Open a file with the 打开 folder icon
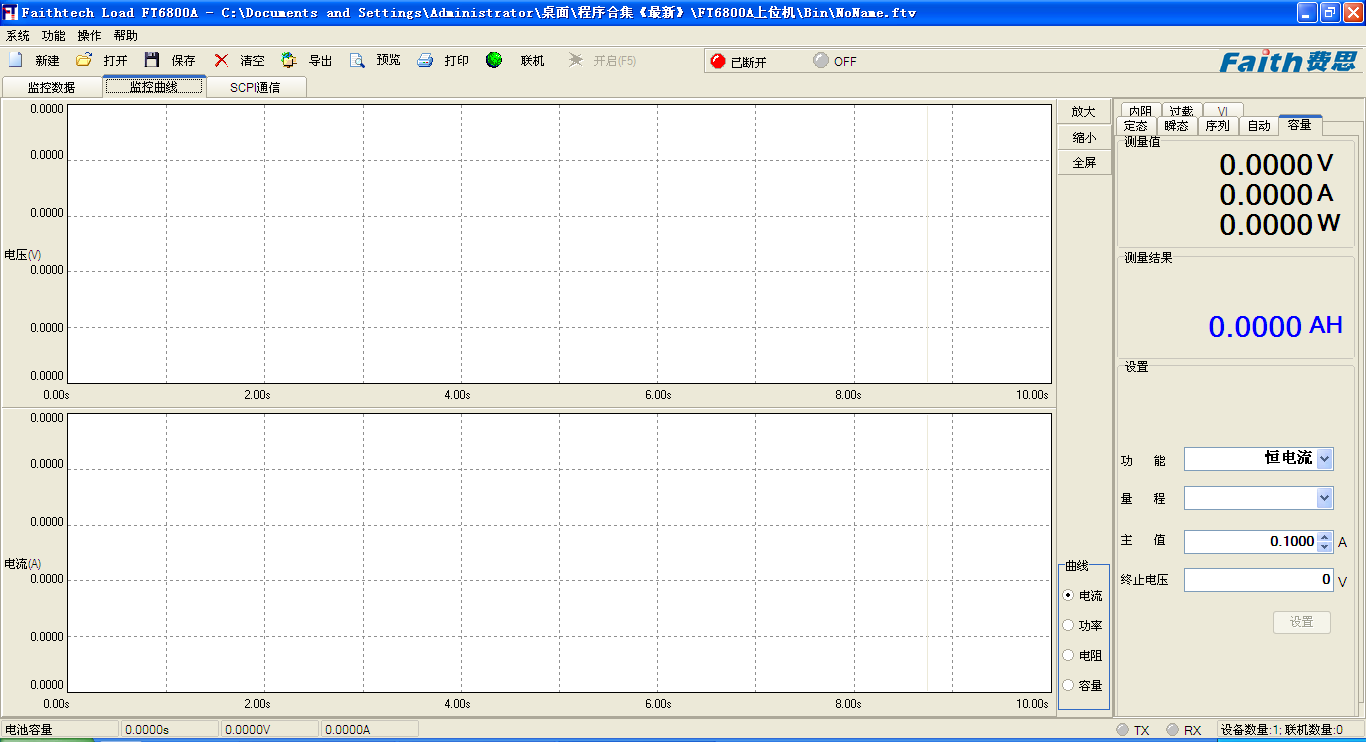 coord(85,60)
